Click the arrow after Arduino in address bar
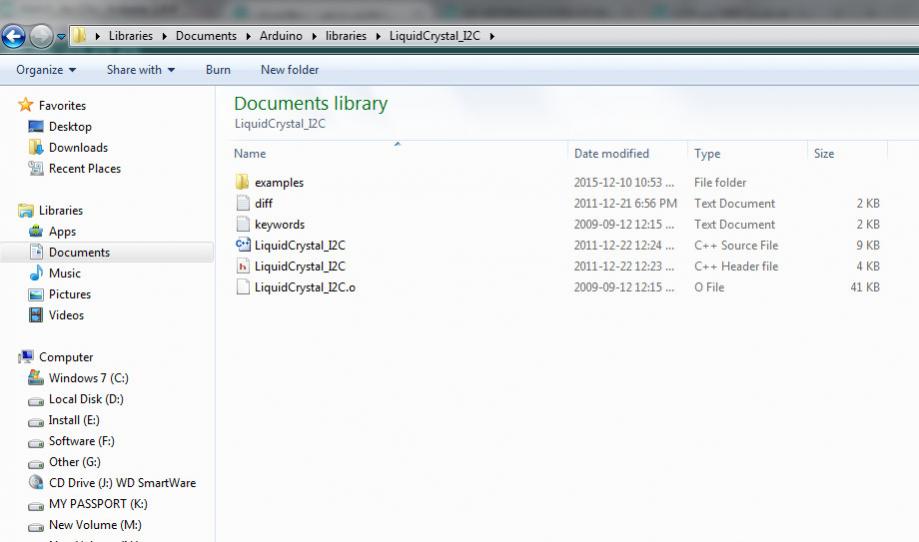 click(313, 37)
